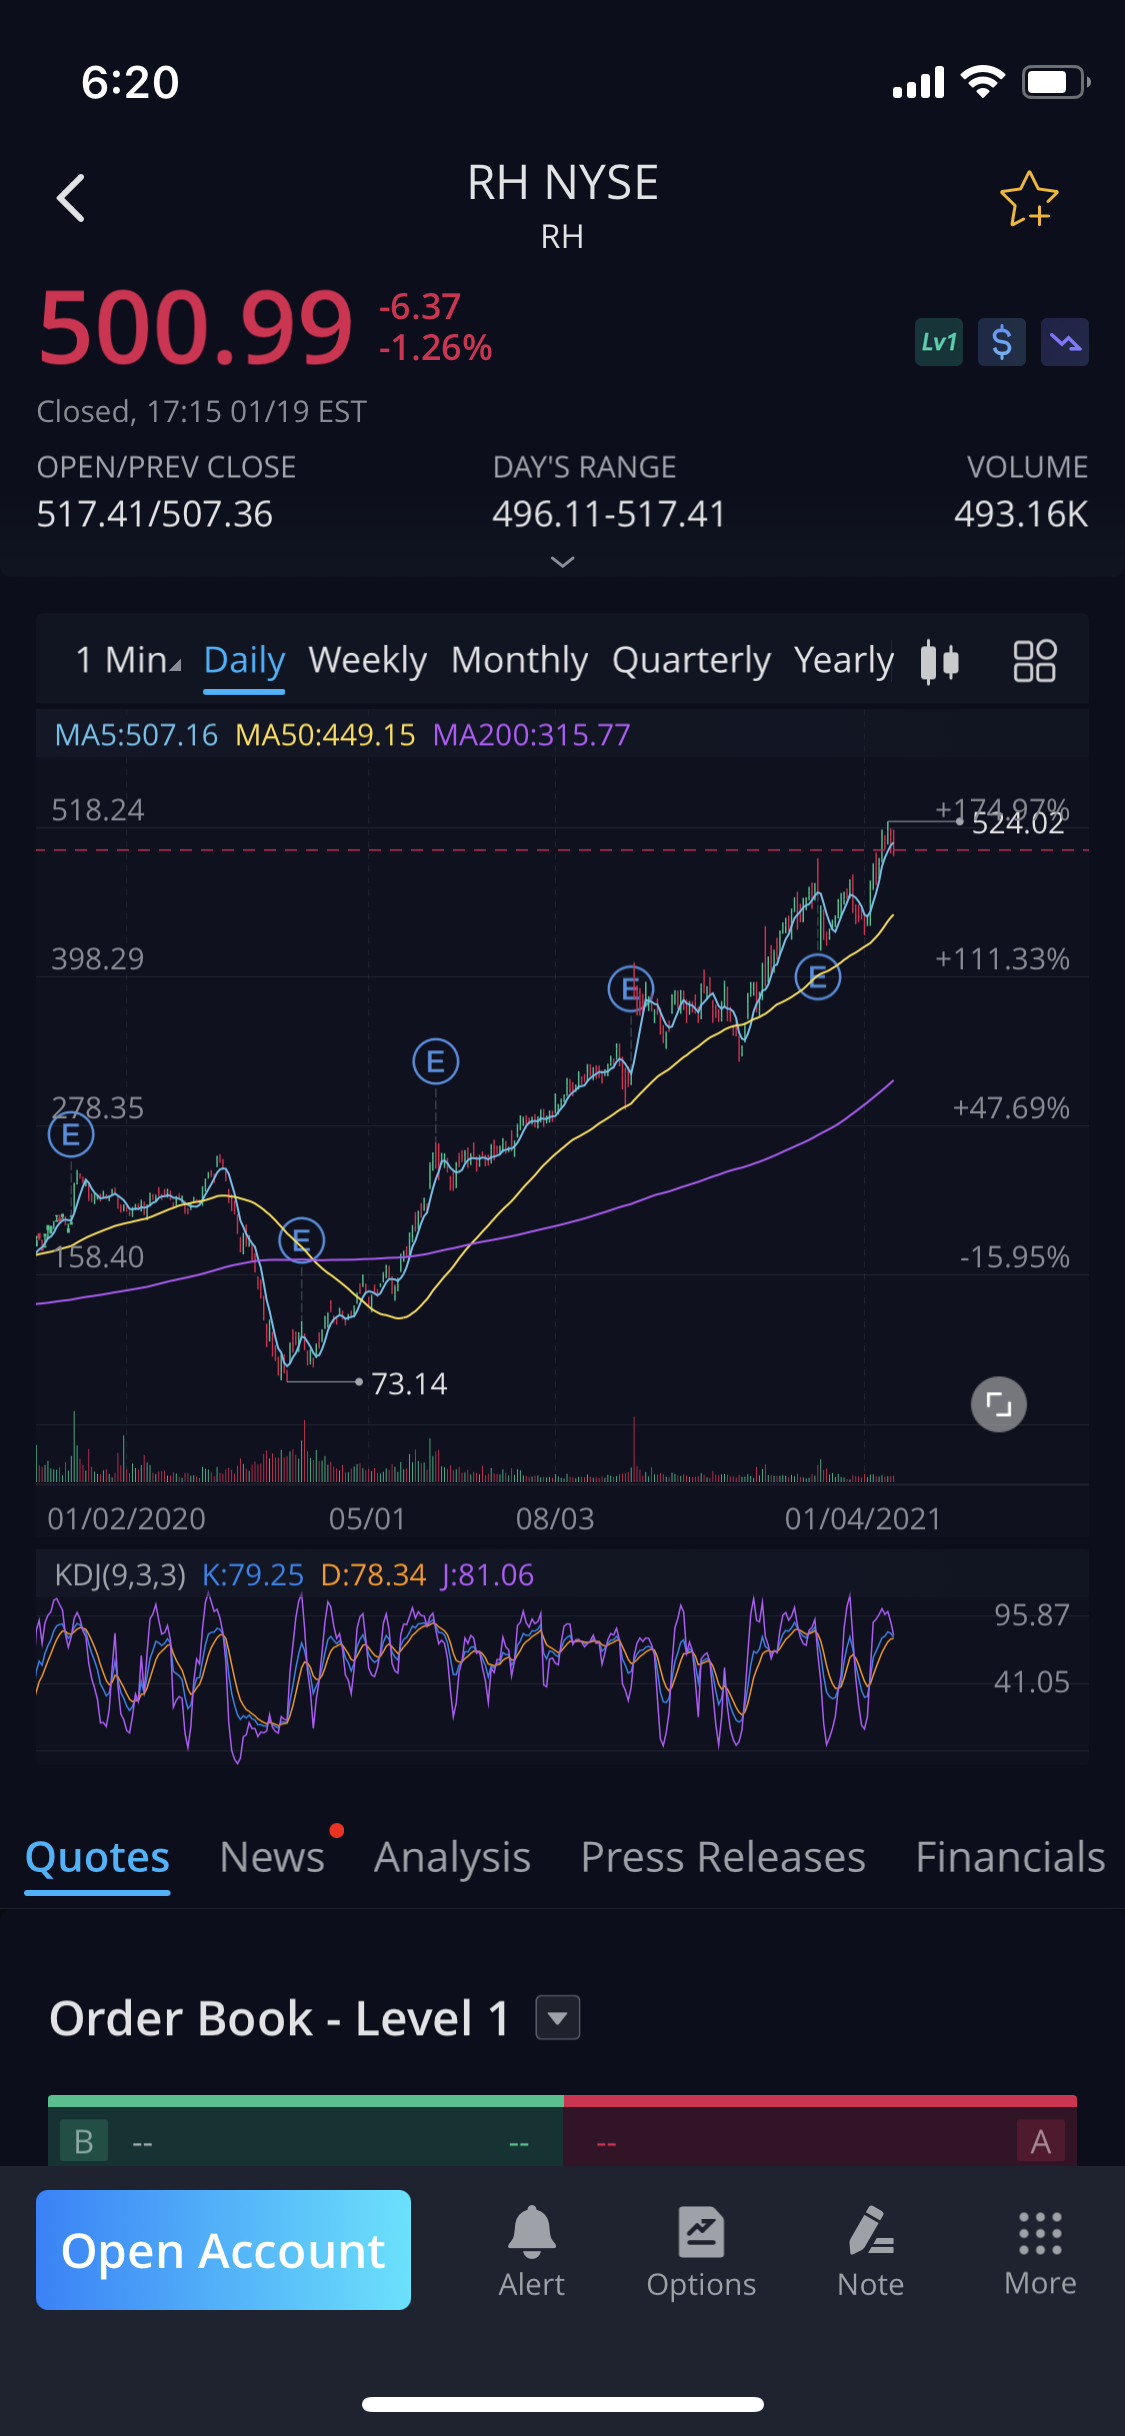Tap the back arrow icon
This screenshot has width=1125, height=2436.
71,198
